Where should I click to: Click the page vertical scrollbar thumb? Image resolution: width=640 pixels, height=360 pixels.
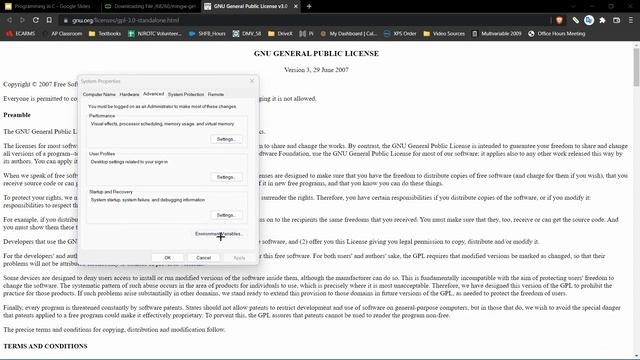tap(636, 67)
